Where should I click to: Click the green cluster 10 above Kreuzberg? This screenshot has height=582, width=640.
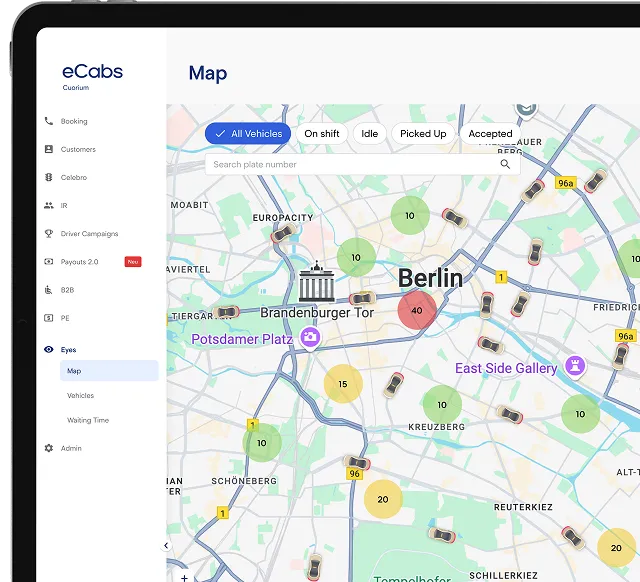[x=442, y=405]
